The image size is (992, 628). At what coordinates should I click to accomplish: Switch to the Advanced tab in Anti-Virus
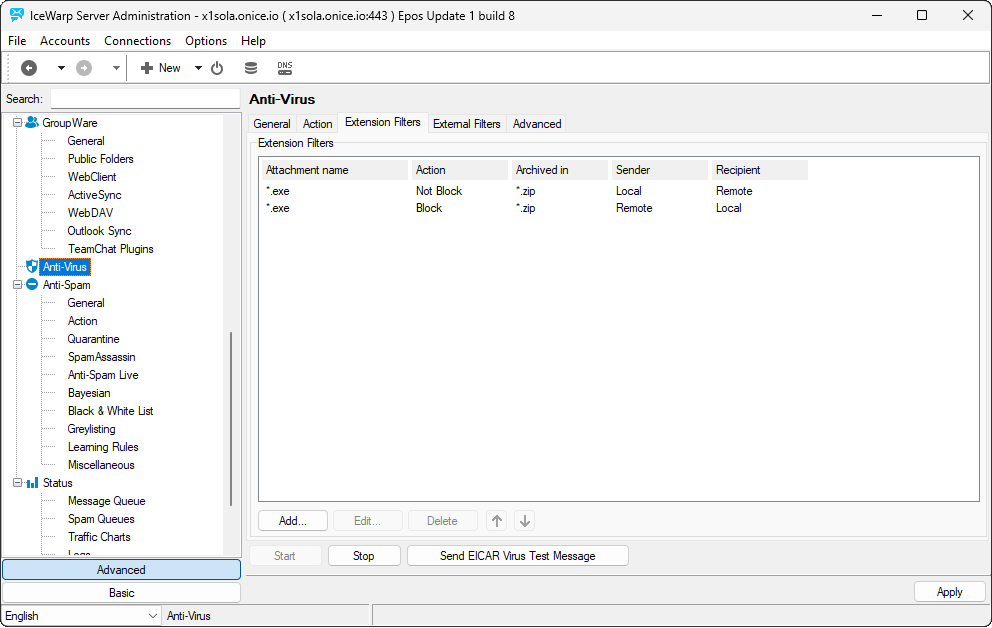click(x=537, y=124)
